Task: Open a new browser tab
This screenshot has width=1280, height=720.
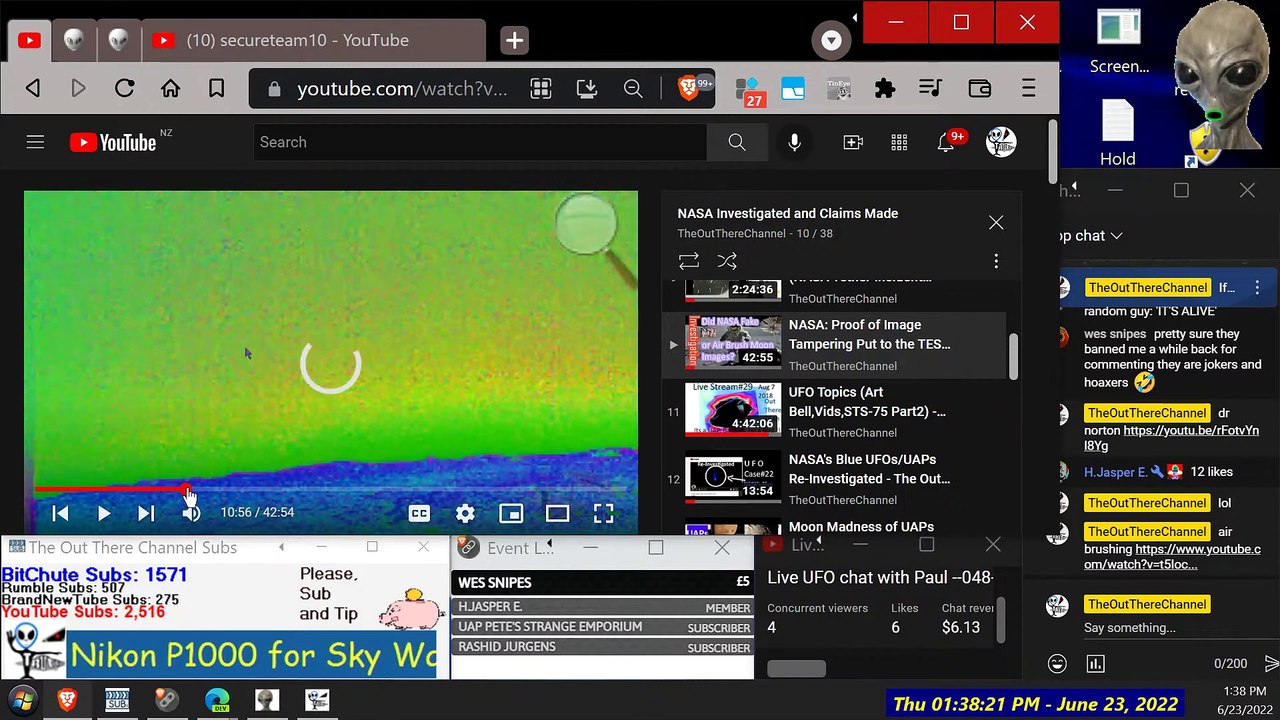Action: 514,41
